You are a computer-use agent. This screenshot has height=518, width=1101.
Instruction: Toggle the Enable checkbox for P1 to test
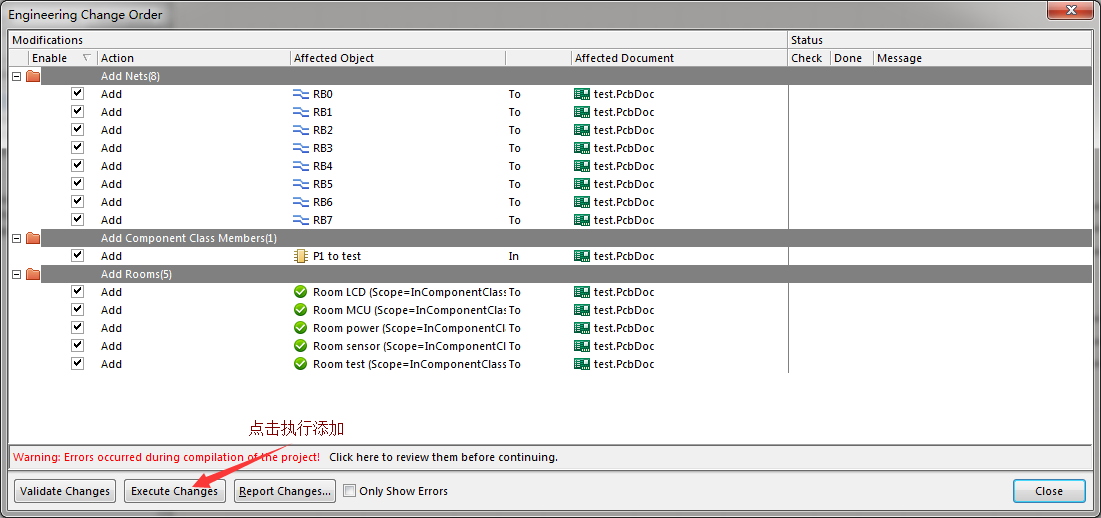(78, 255)
